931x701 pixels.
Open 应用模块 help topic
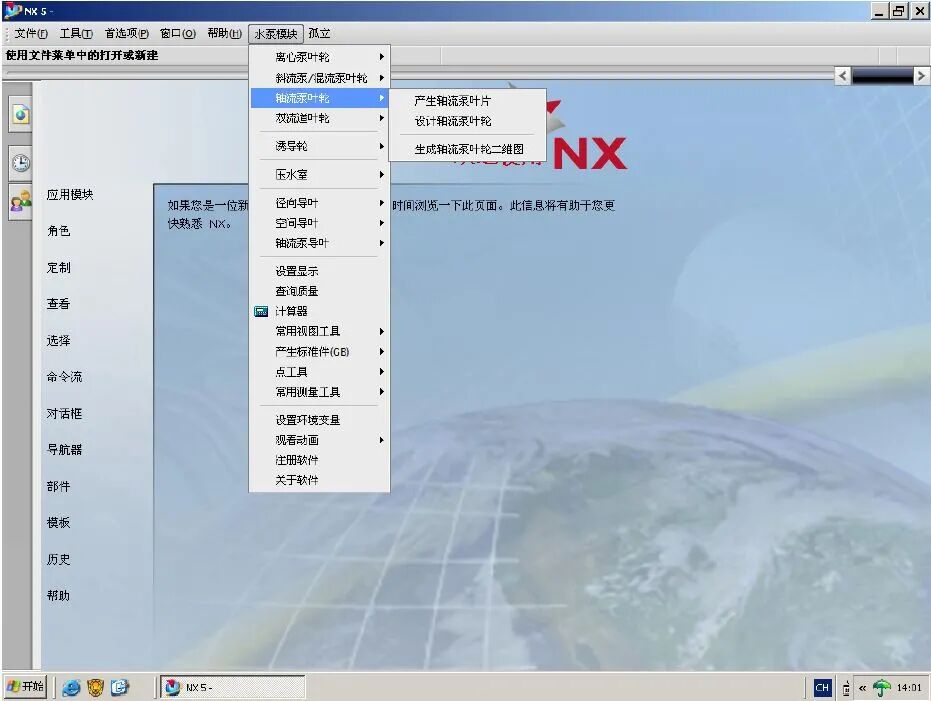click(x=70, y=195)
